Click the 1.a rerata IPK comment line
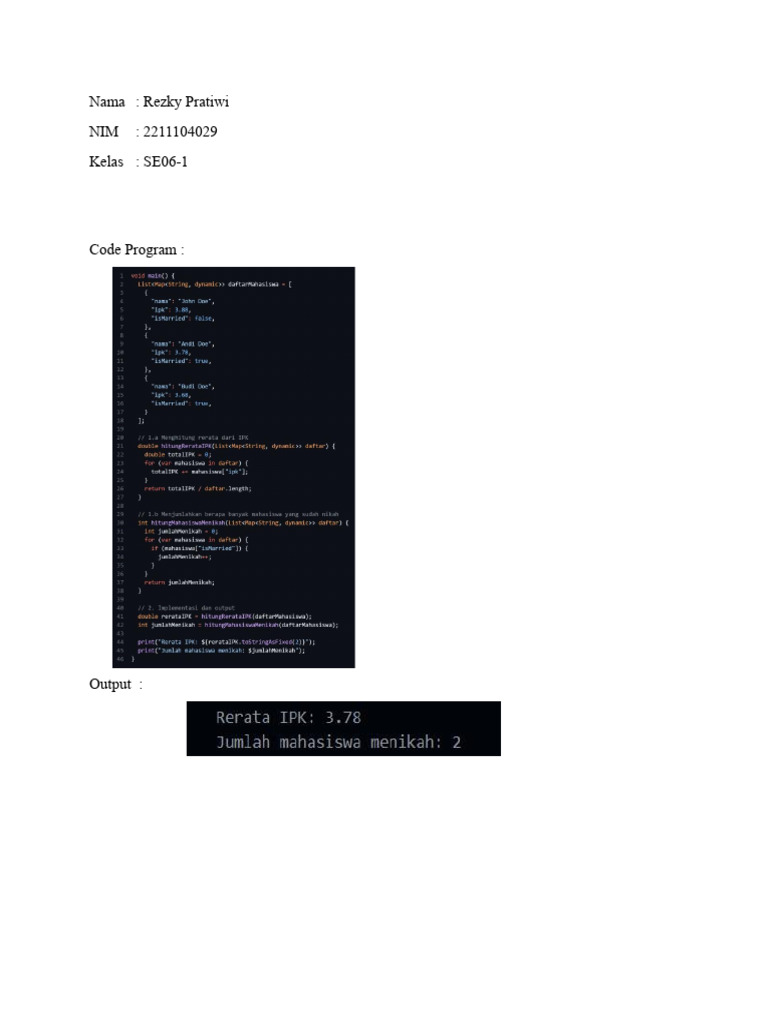The height and width of the screenshot is (1024, 768). point(193,438)
